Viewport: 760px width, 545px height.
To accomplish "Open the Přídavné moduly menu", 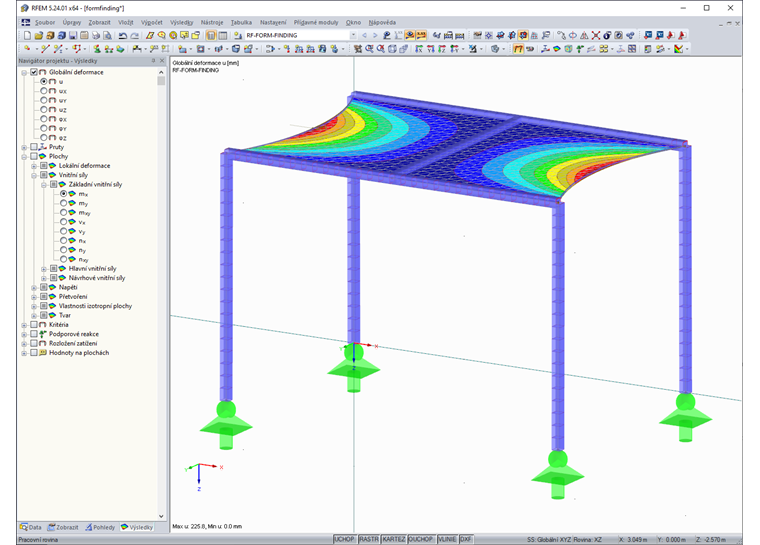I will pos(316,22).
